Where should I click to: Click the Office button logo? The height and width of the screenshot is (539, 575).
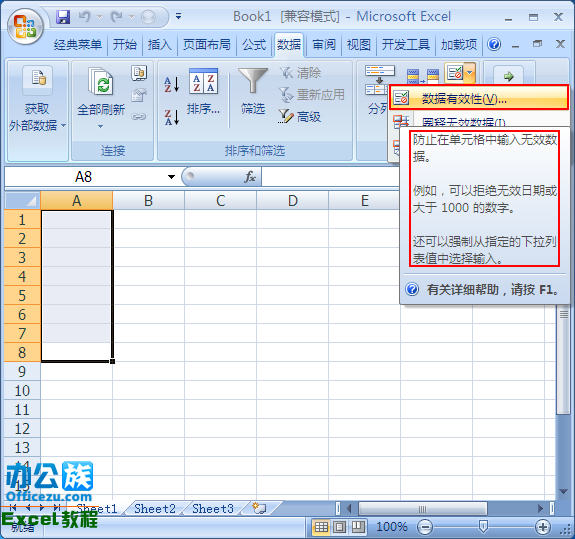(25, 26)
